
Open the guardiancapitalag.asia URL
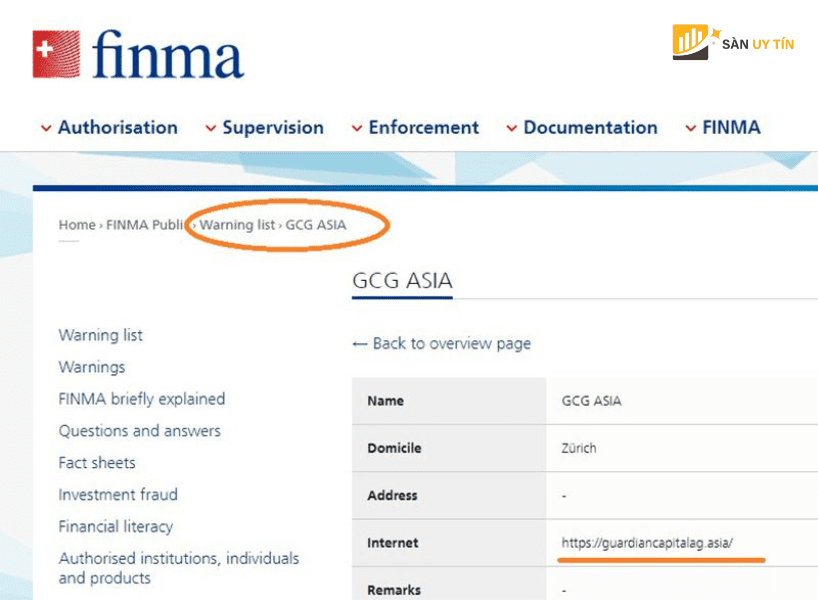pyautogui.click(x=647, y=543)
